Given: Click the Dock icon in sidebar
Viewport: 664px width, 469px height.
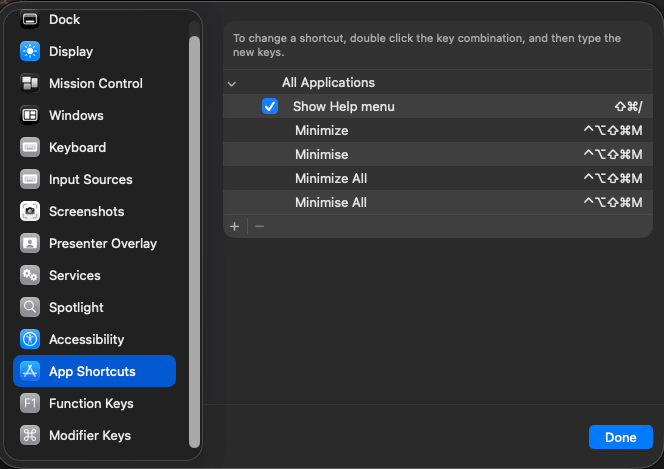Looking at the screenshot, I should point(30,19).
